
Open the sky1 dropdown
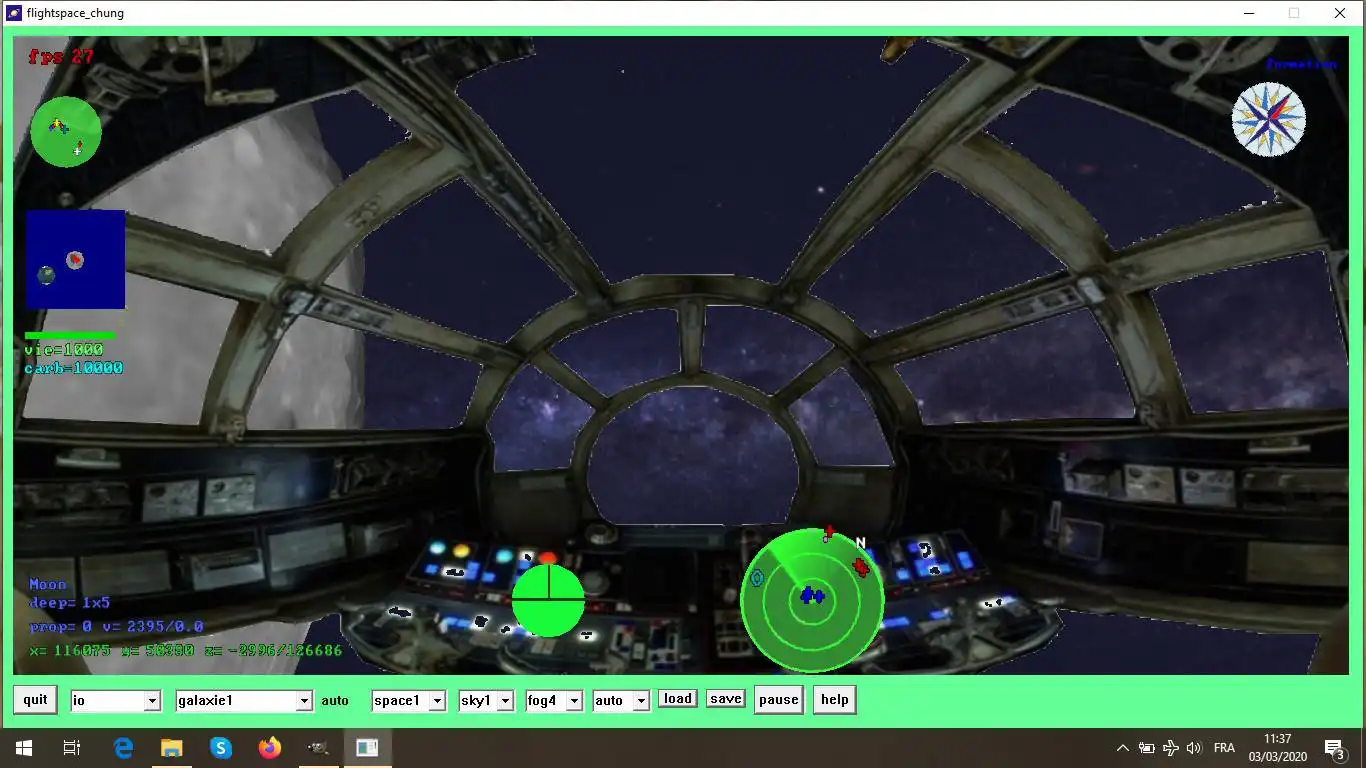pos(486,701)
